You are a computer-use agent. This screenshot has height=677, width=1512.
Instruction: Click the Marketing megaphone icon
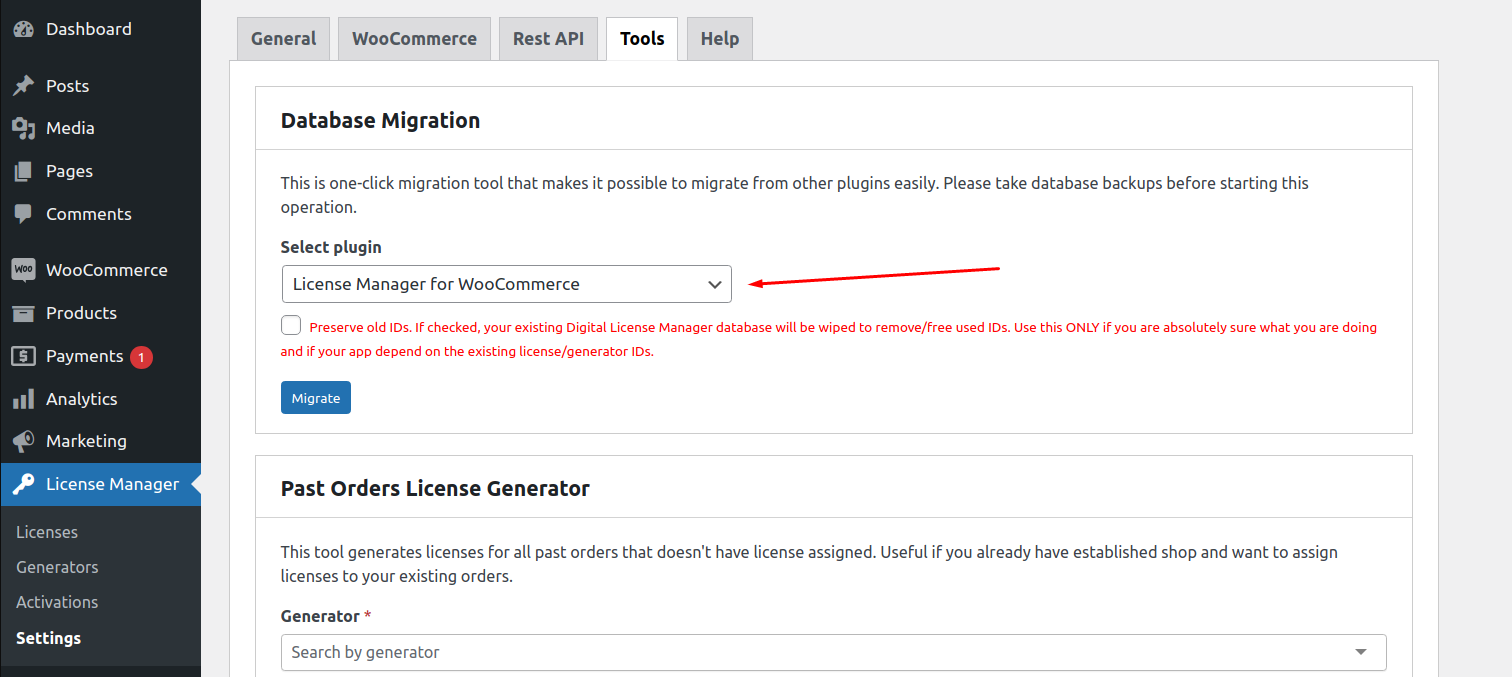(x=23, y=440)
